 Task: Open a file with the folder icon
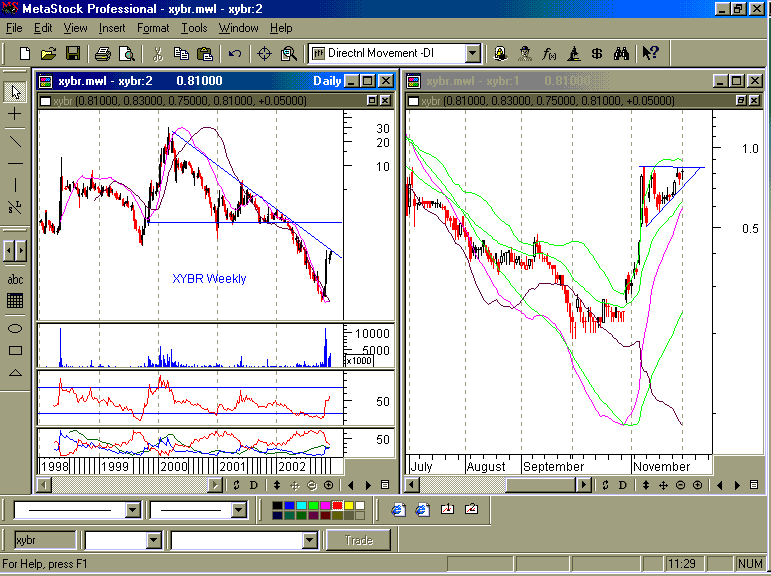[48, 53]
